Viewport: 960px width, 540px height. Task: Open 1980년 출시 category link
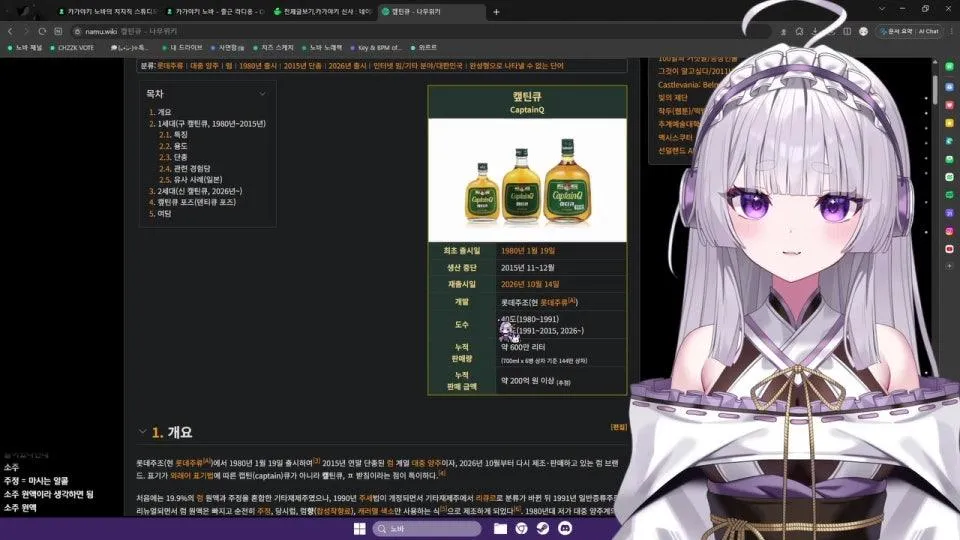(258, 66)
